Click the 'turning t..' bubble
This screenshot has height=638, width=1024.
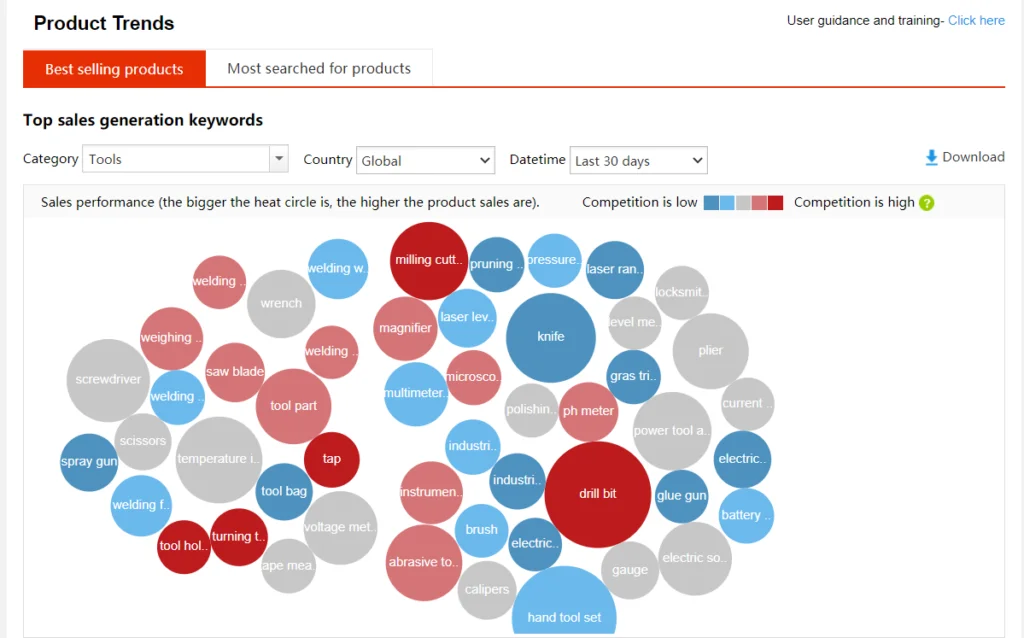click(x=238, y=537)
